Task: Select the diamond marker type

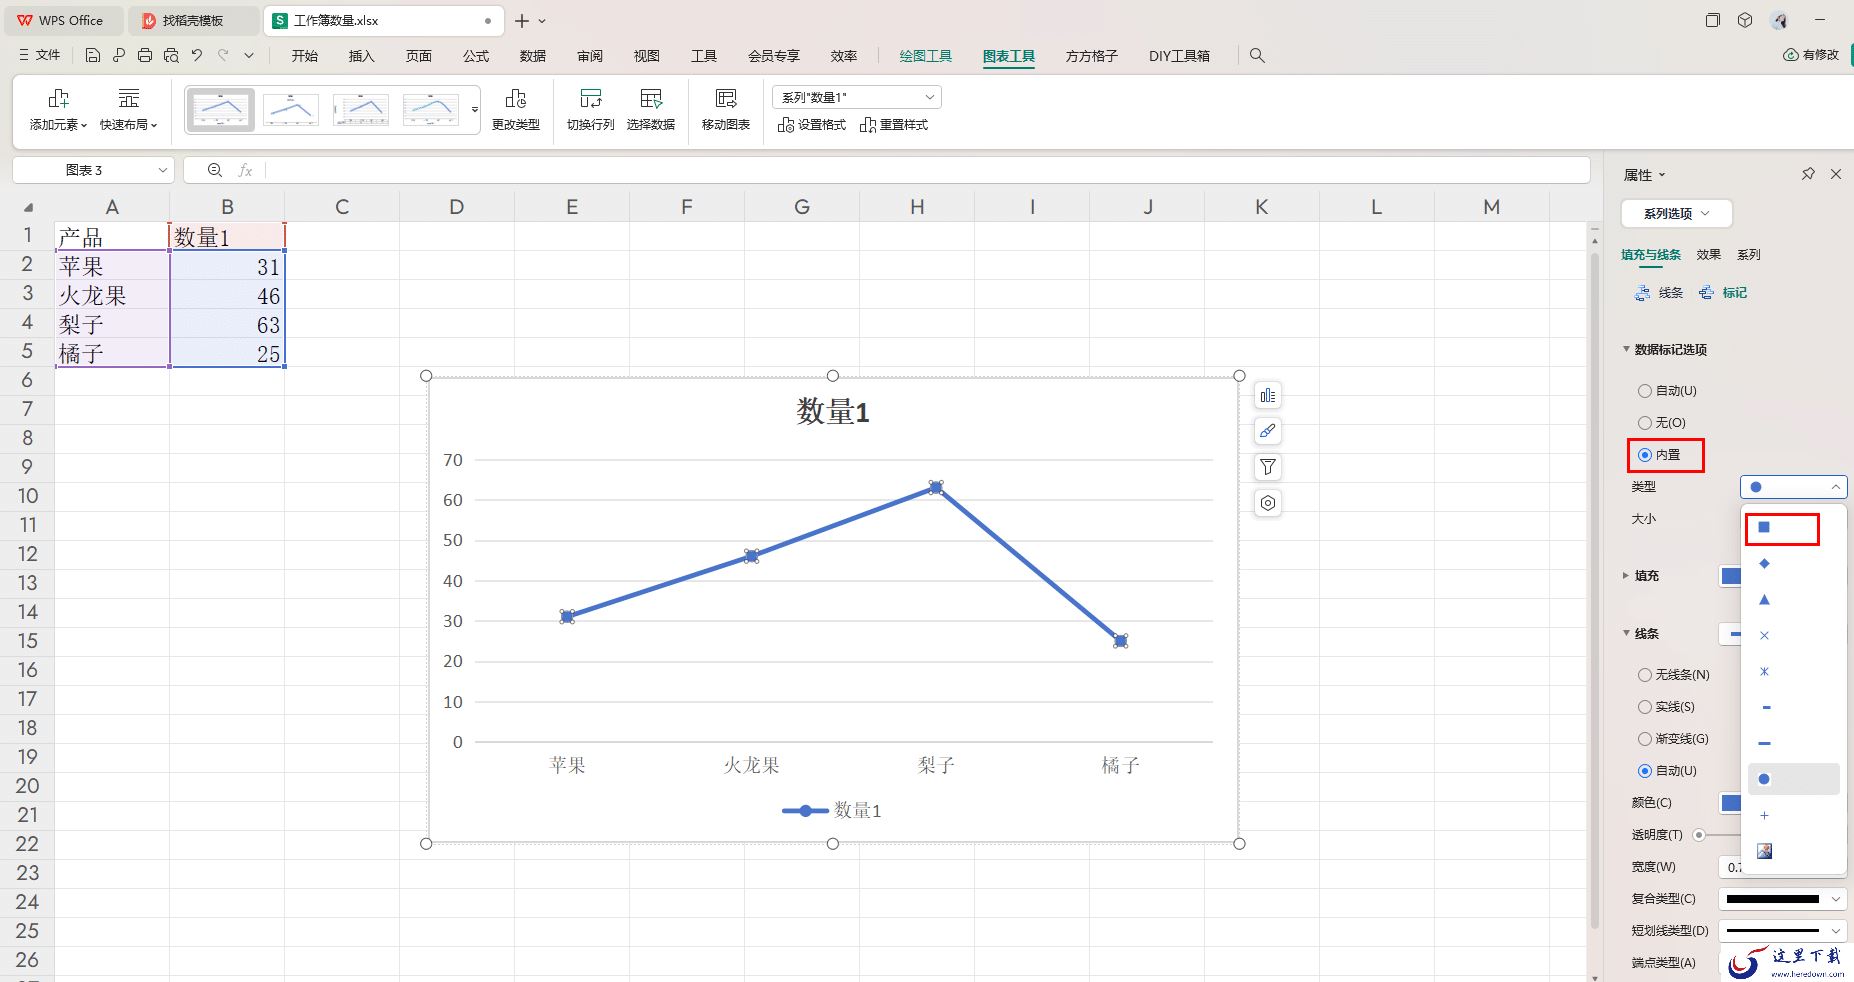Action: pos(1764,564)
